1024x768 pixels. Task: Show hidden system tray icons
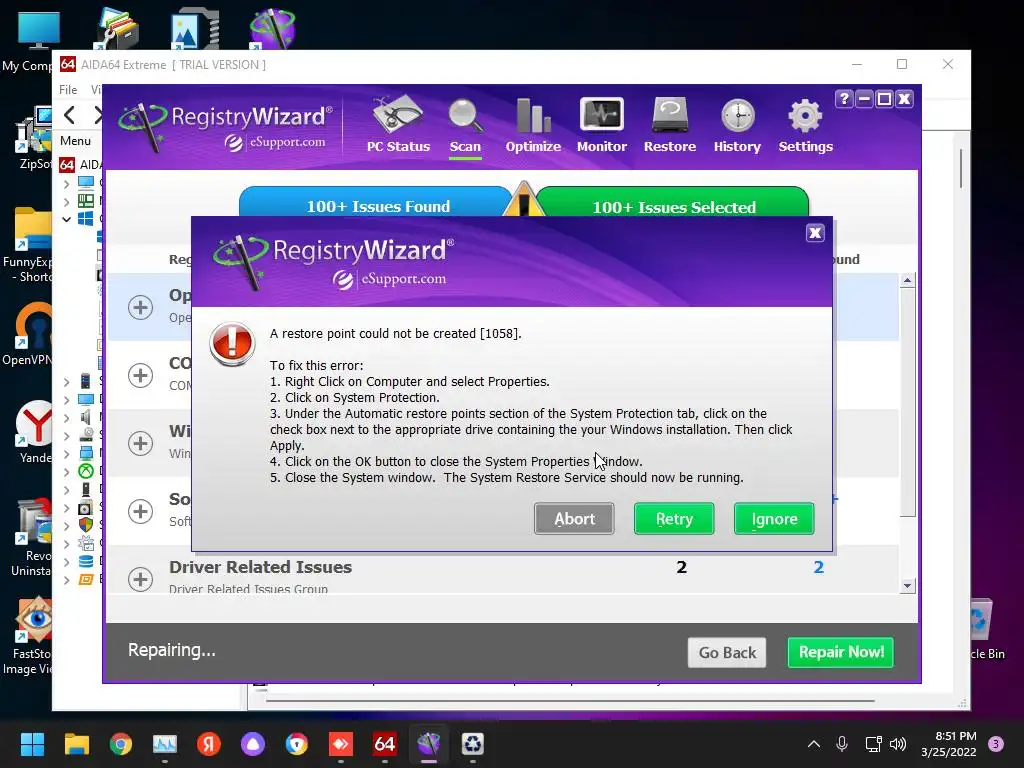coord(814,744)
